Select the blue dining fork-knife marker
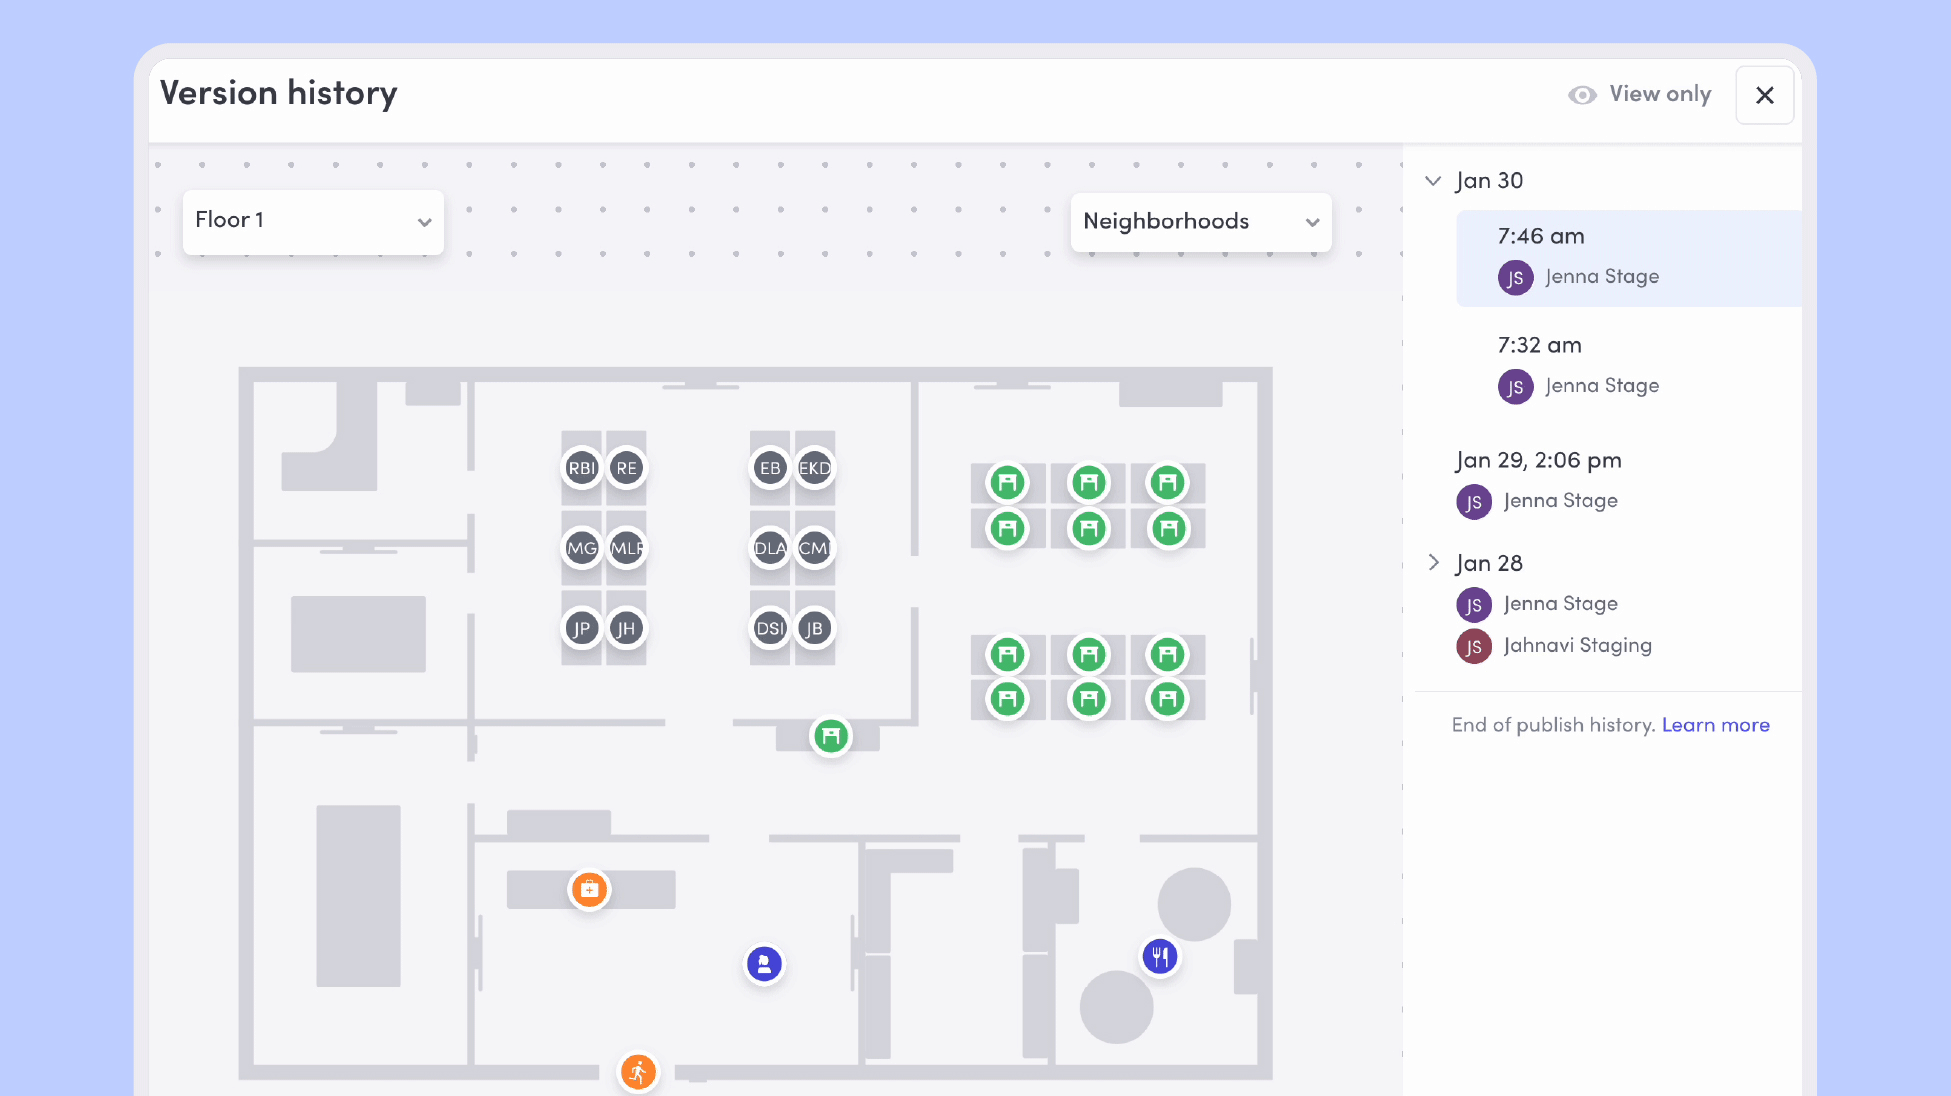The width and height of the screenshot is (1951, 1096). [x=1160, y=957]
